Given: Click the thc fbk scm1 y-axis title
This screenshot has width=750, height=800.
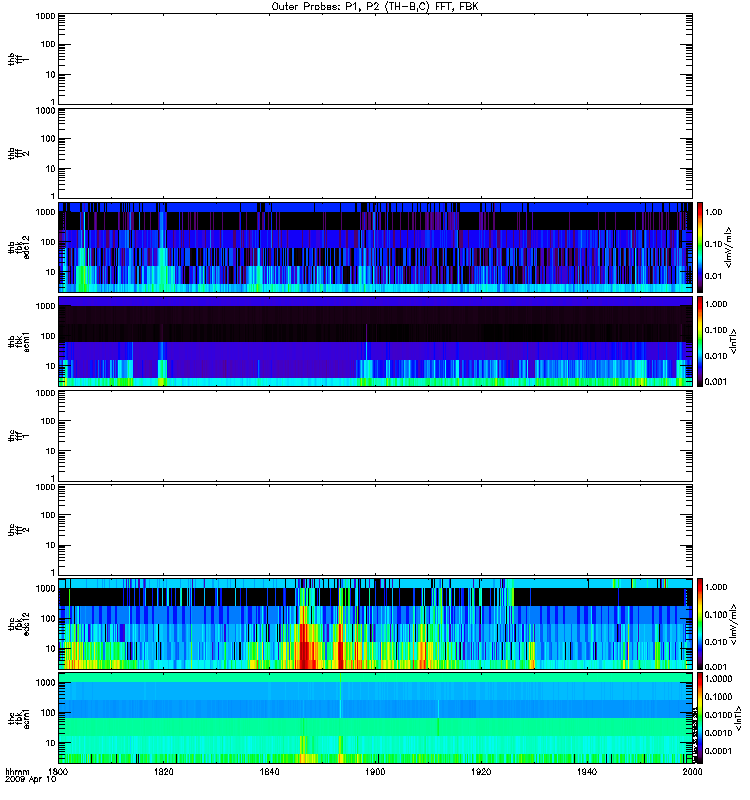Looking at the screenshot, I should 19,718.
